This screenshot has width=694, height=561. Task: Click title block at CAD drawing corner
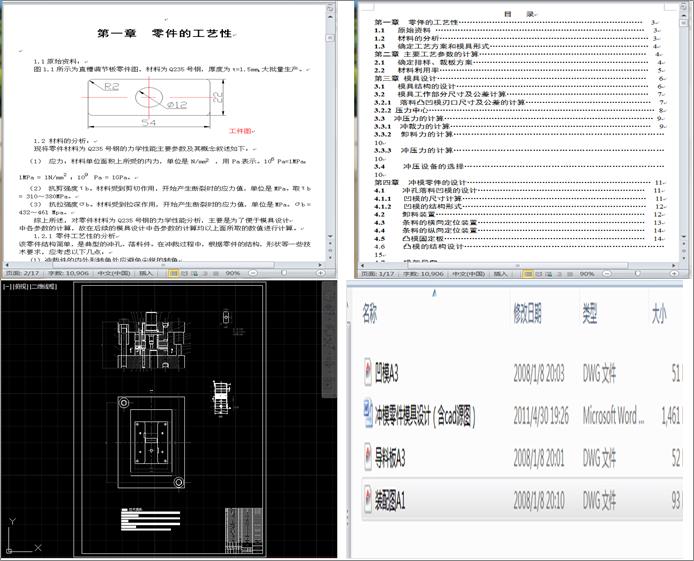244,530
